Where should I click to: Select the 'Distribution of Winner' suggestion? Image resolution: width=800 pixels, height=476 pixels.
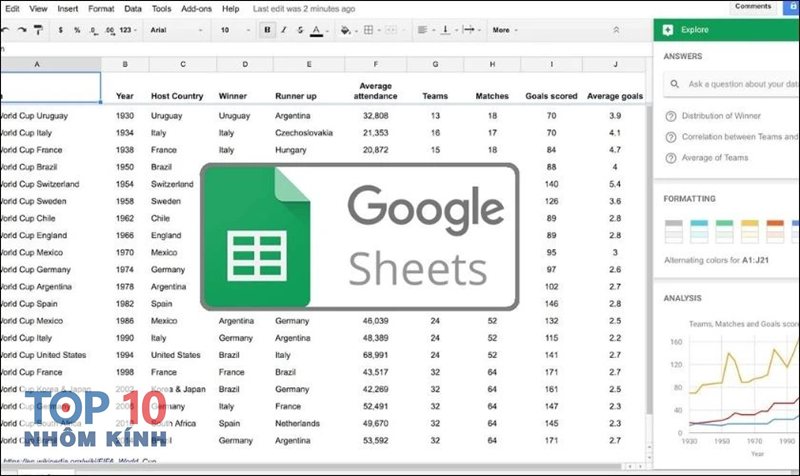721,116
